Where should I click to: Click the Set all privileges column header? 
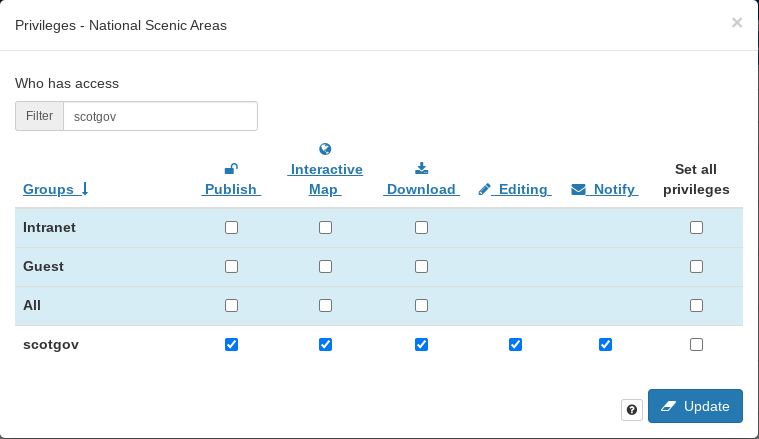point(696,179)
